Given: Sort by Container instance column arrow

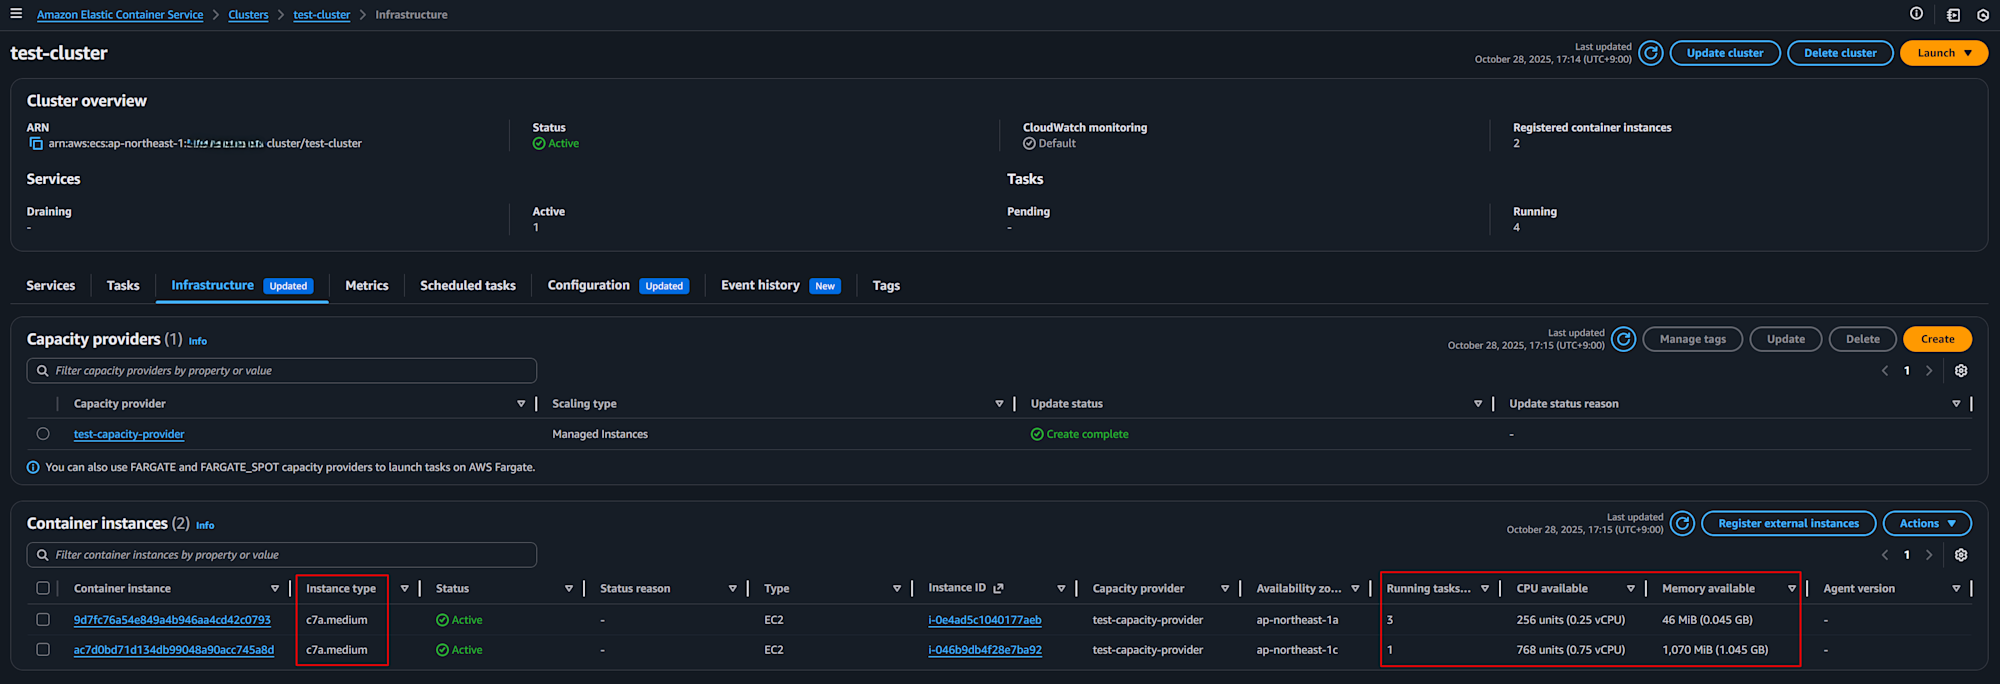Looking at the screenshot, I should 275,589.
